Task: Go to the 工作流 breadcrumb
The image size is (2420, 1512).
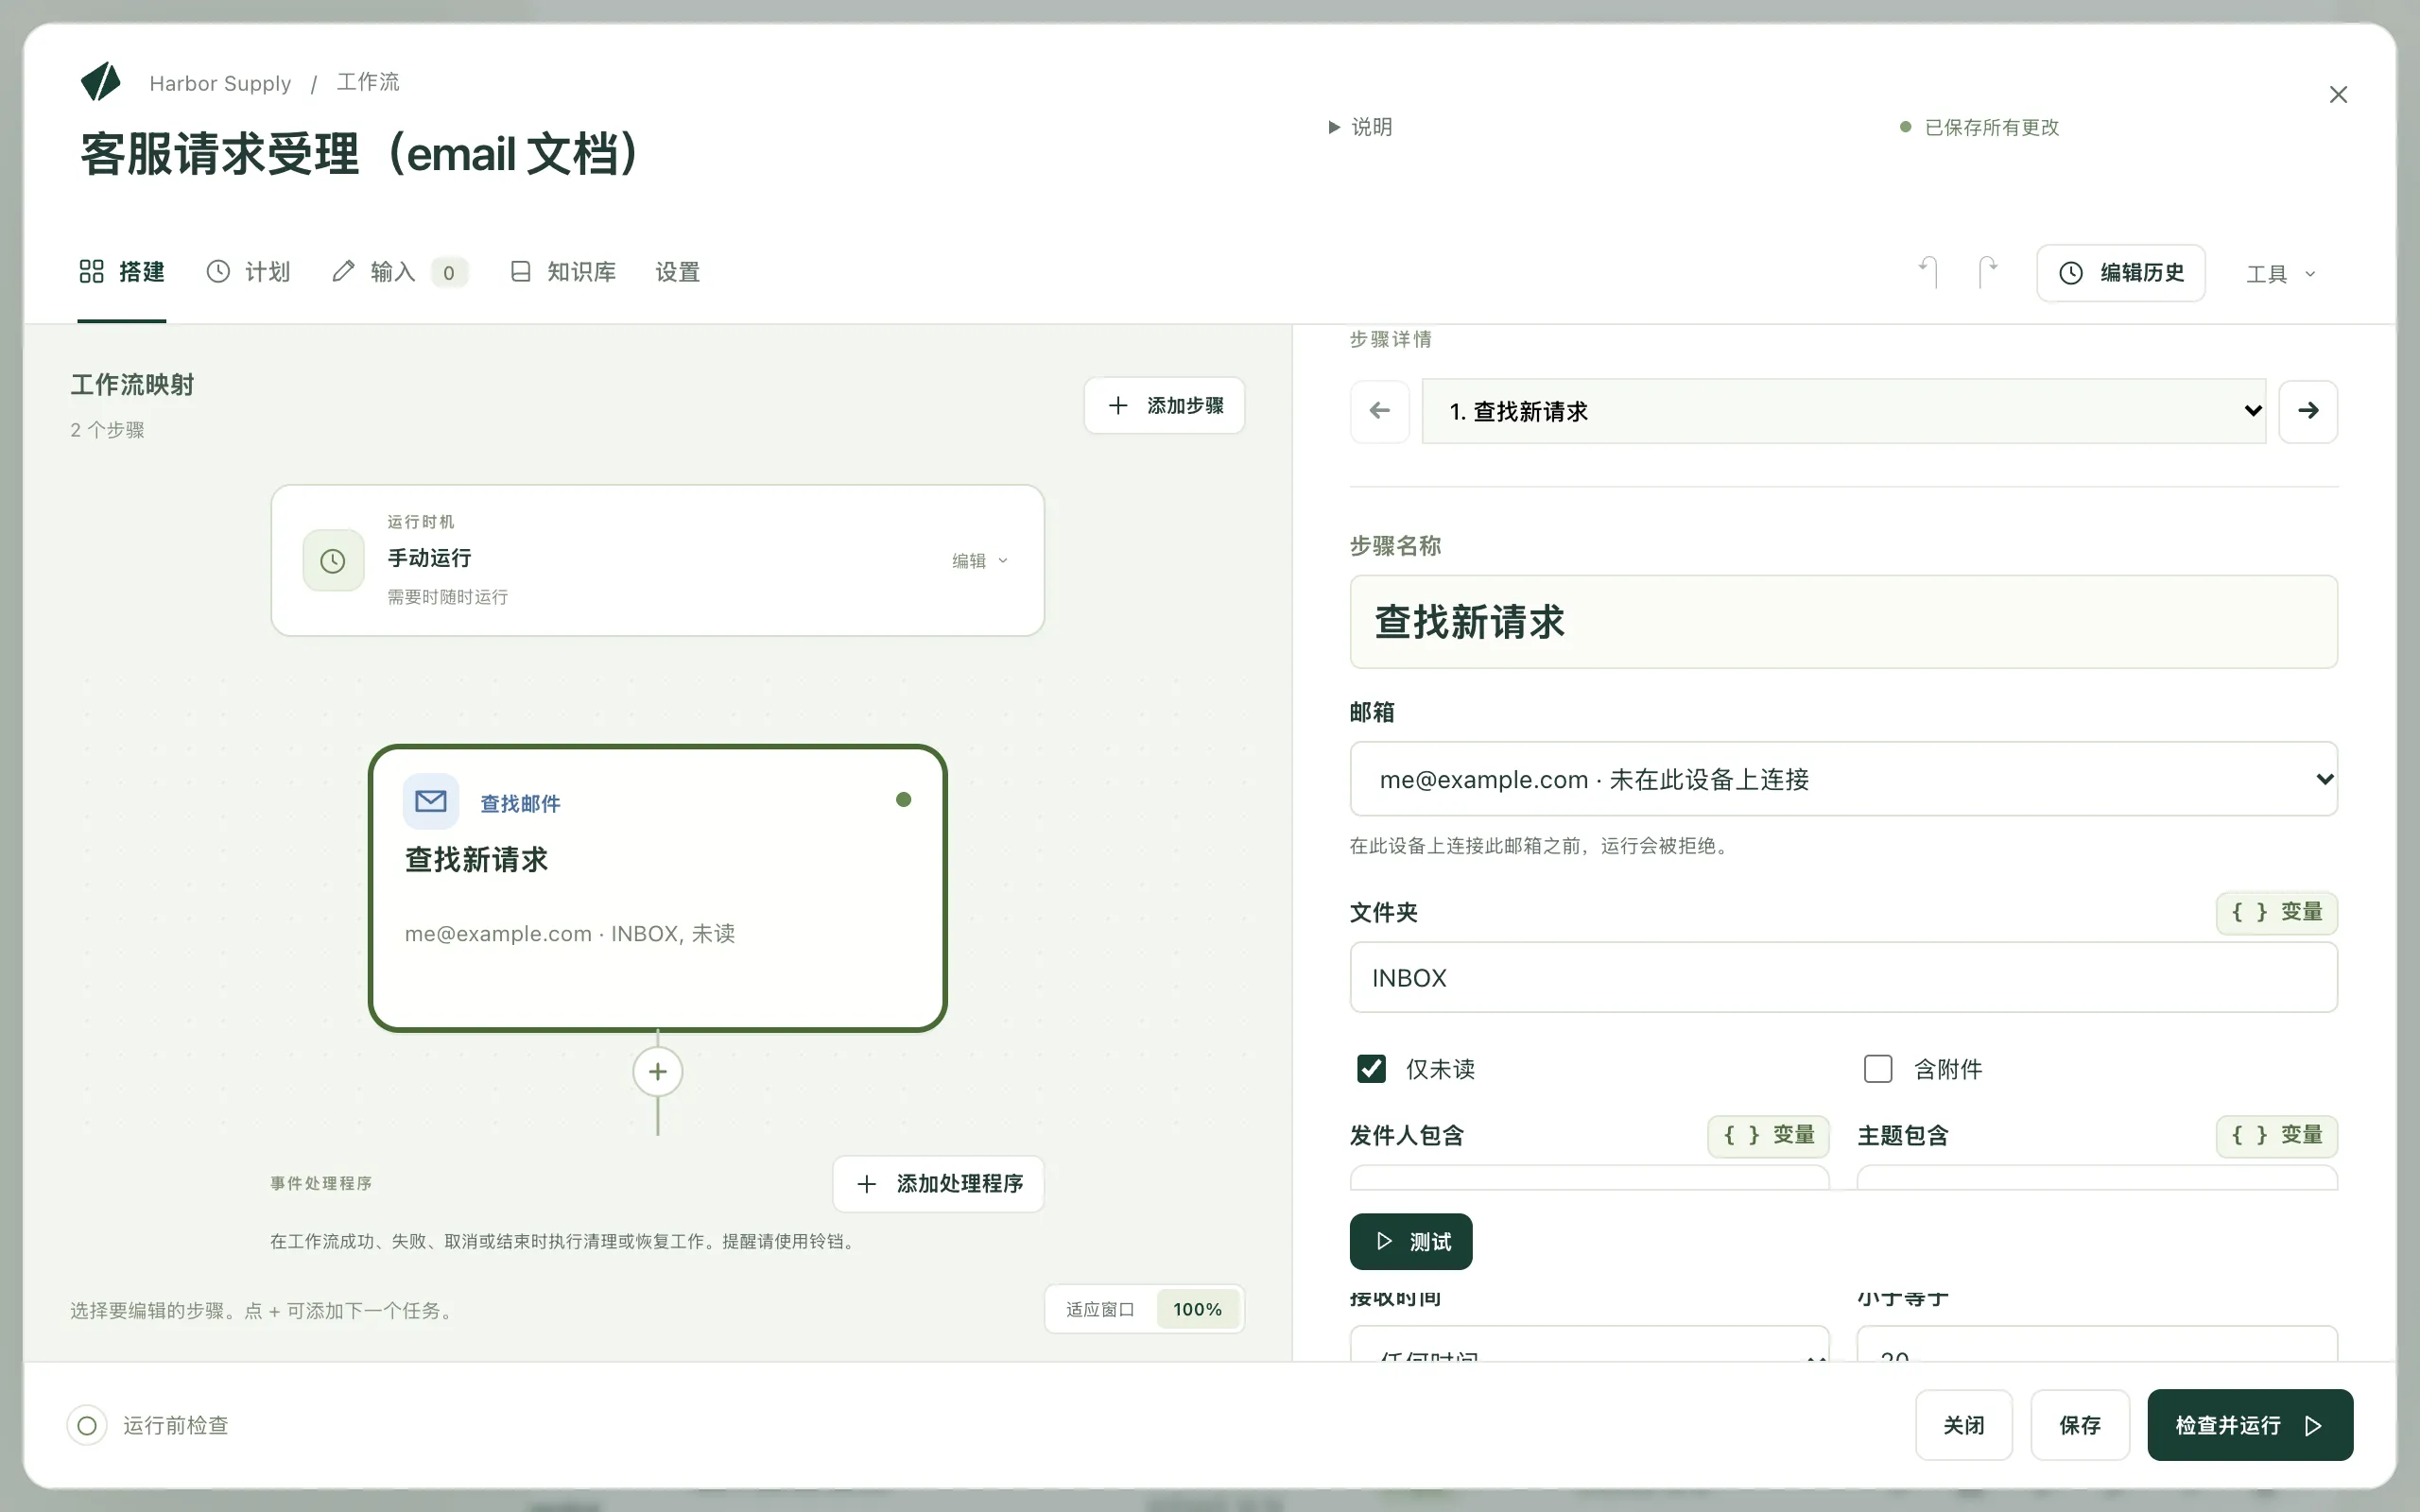Action: pyautogui.click(x=367, y=82)
